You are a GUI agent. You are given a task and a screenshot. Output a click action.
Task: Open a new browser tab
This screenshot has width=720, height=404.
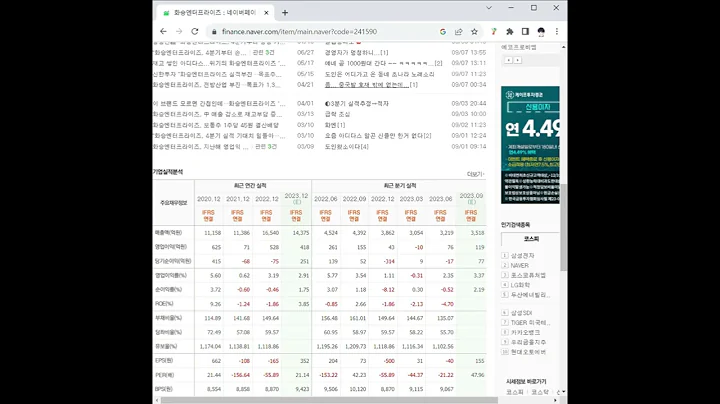tap(285, 13)
